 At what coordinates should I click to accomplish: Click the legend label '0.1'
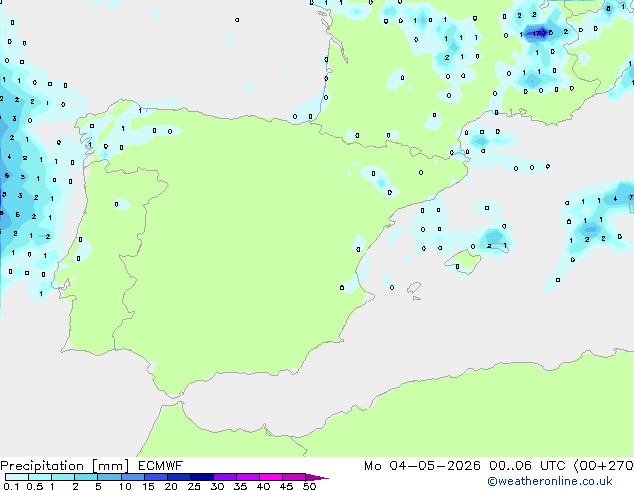11,486
